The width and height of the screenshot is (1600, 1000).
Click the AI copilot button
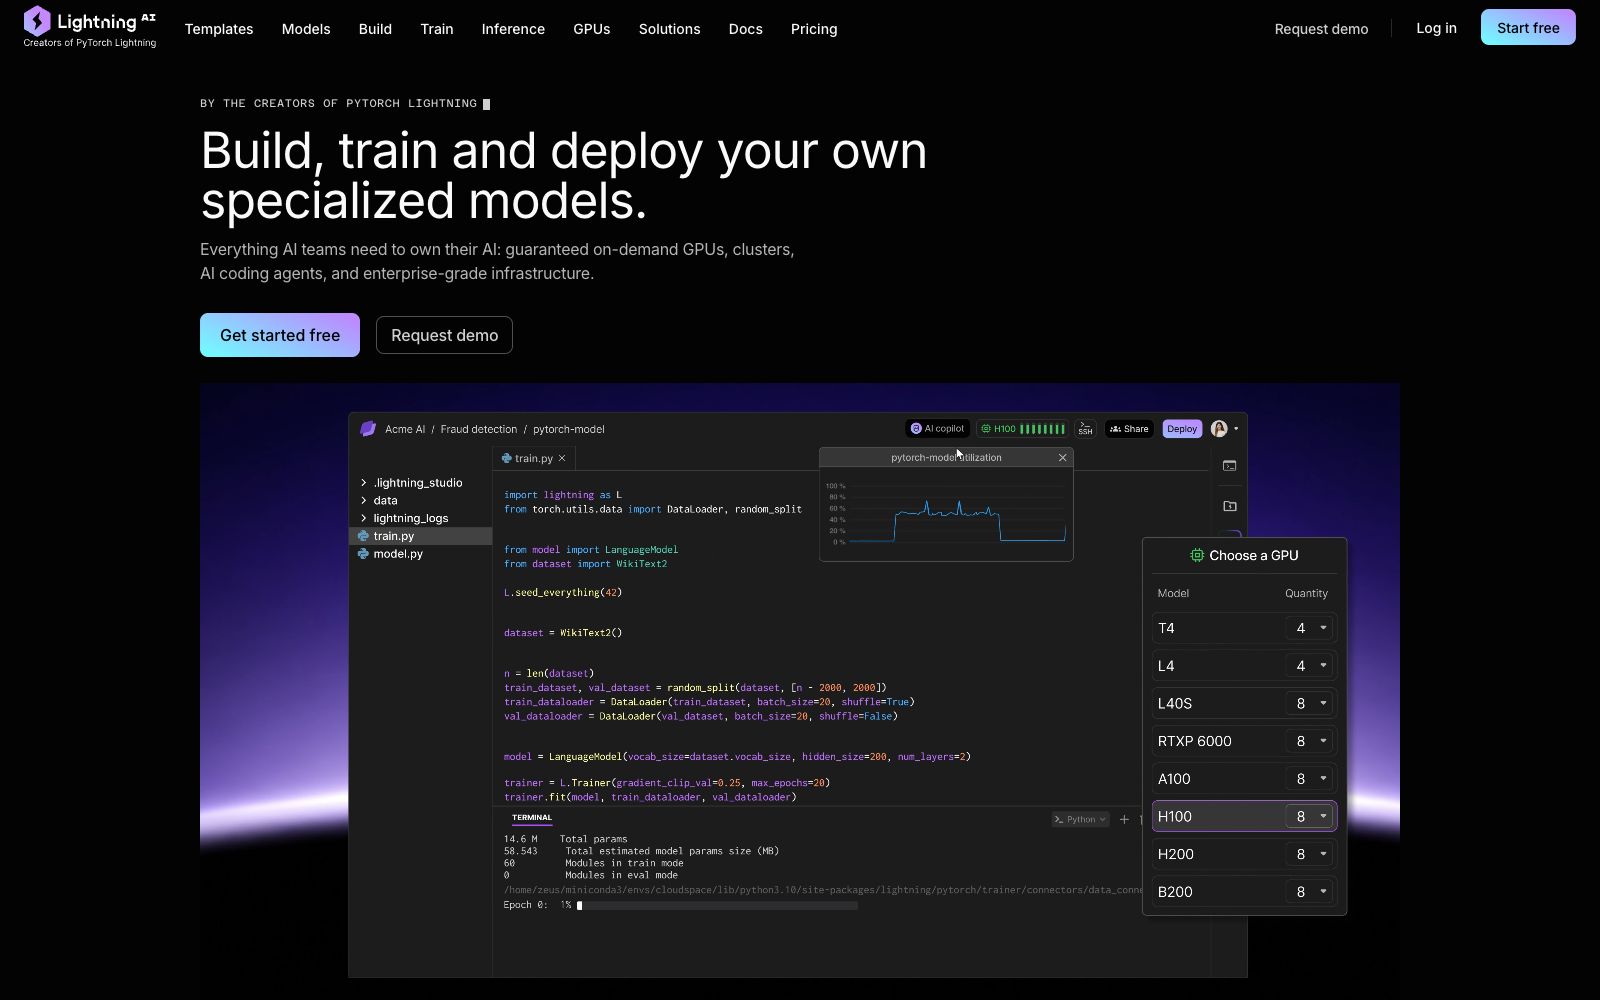tap(937, 429)
